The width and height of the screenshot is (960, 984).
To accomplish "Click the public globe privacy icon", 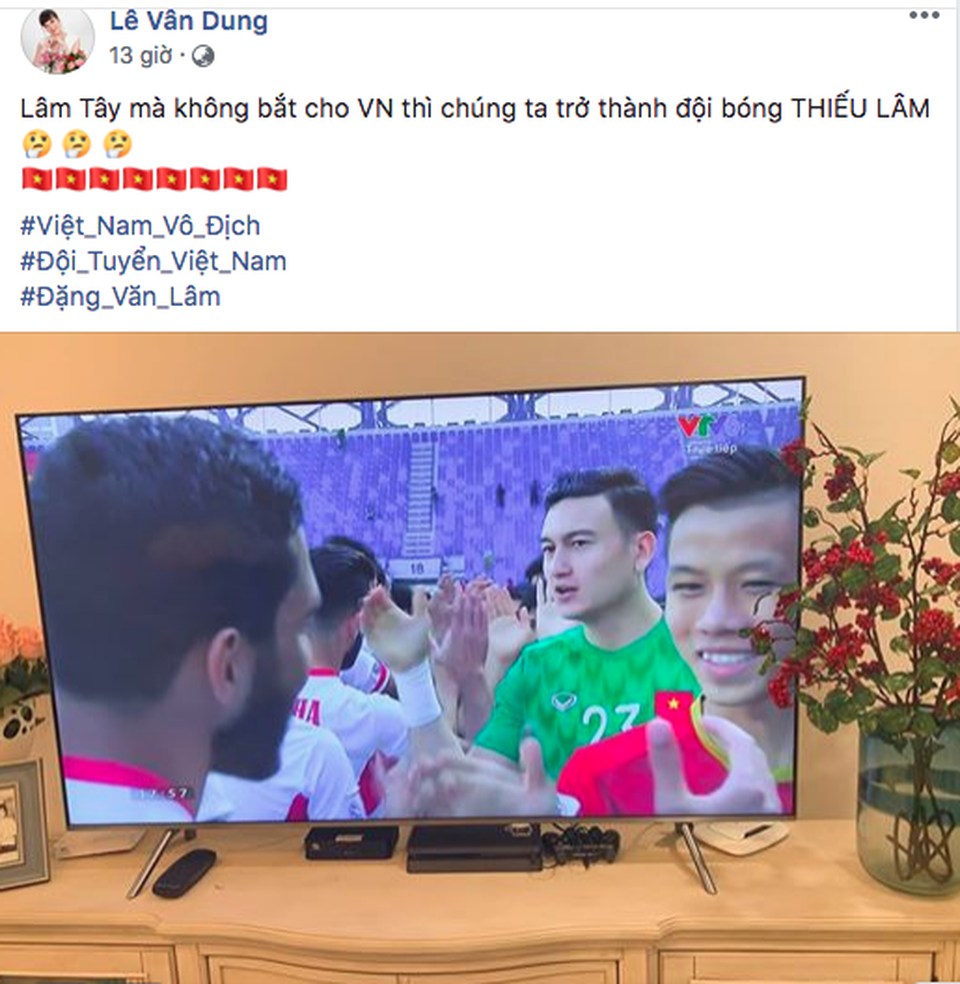I will (x=203, y=56).
